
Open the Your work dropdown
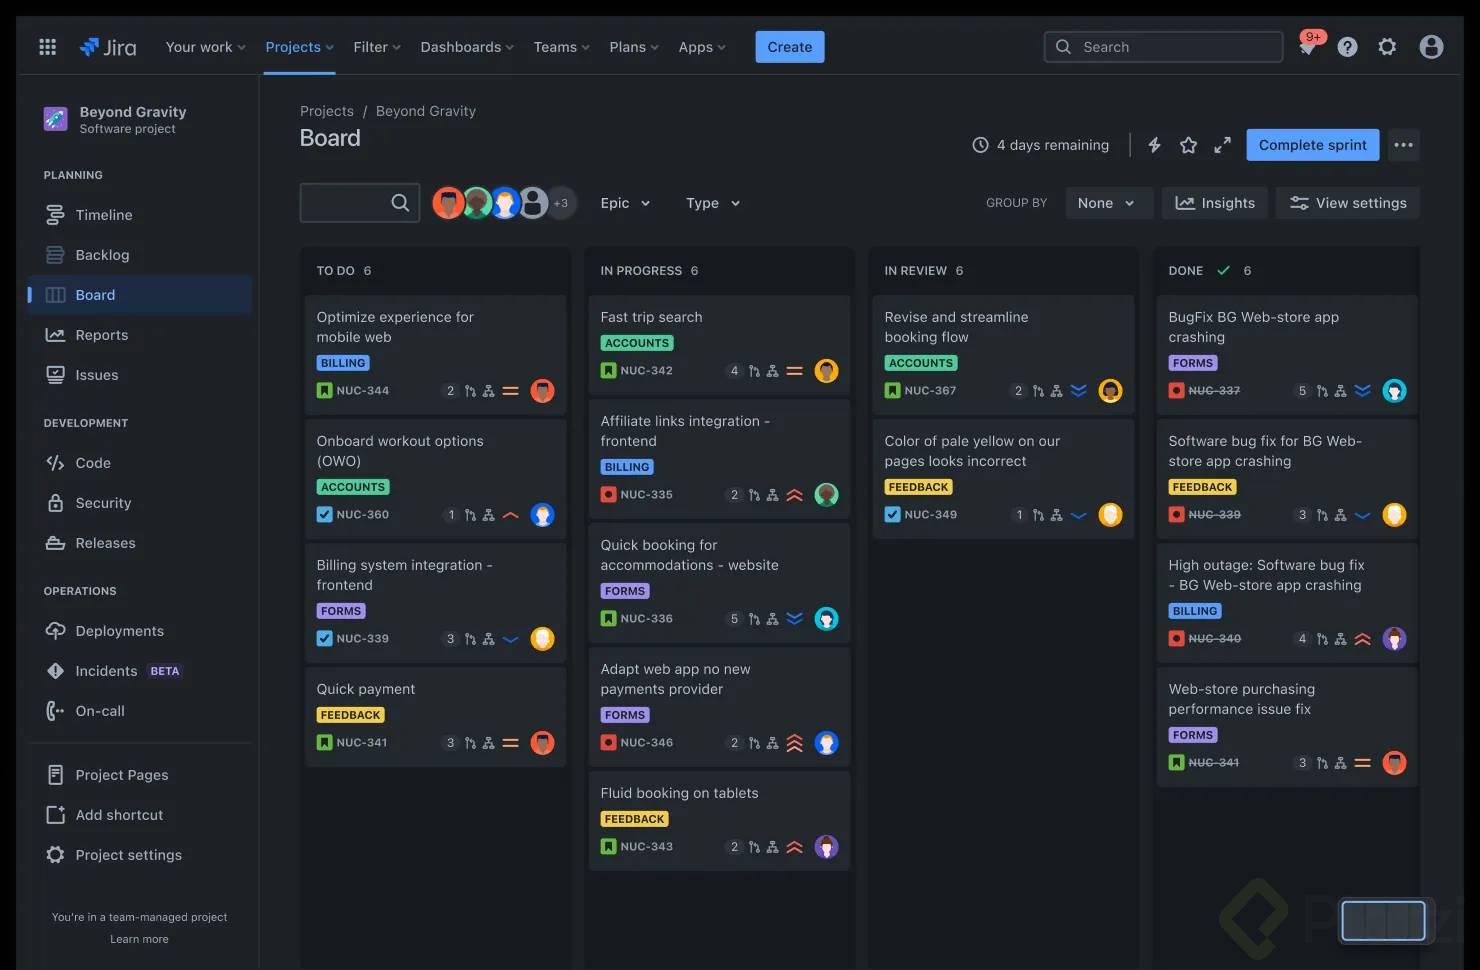pos(205,47)
